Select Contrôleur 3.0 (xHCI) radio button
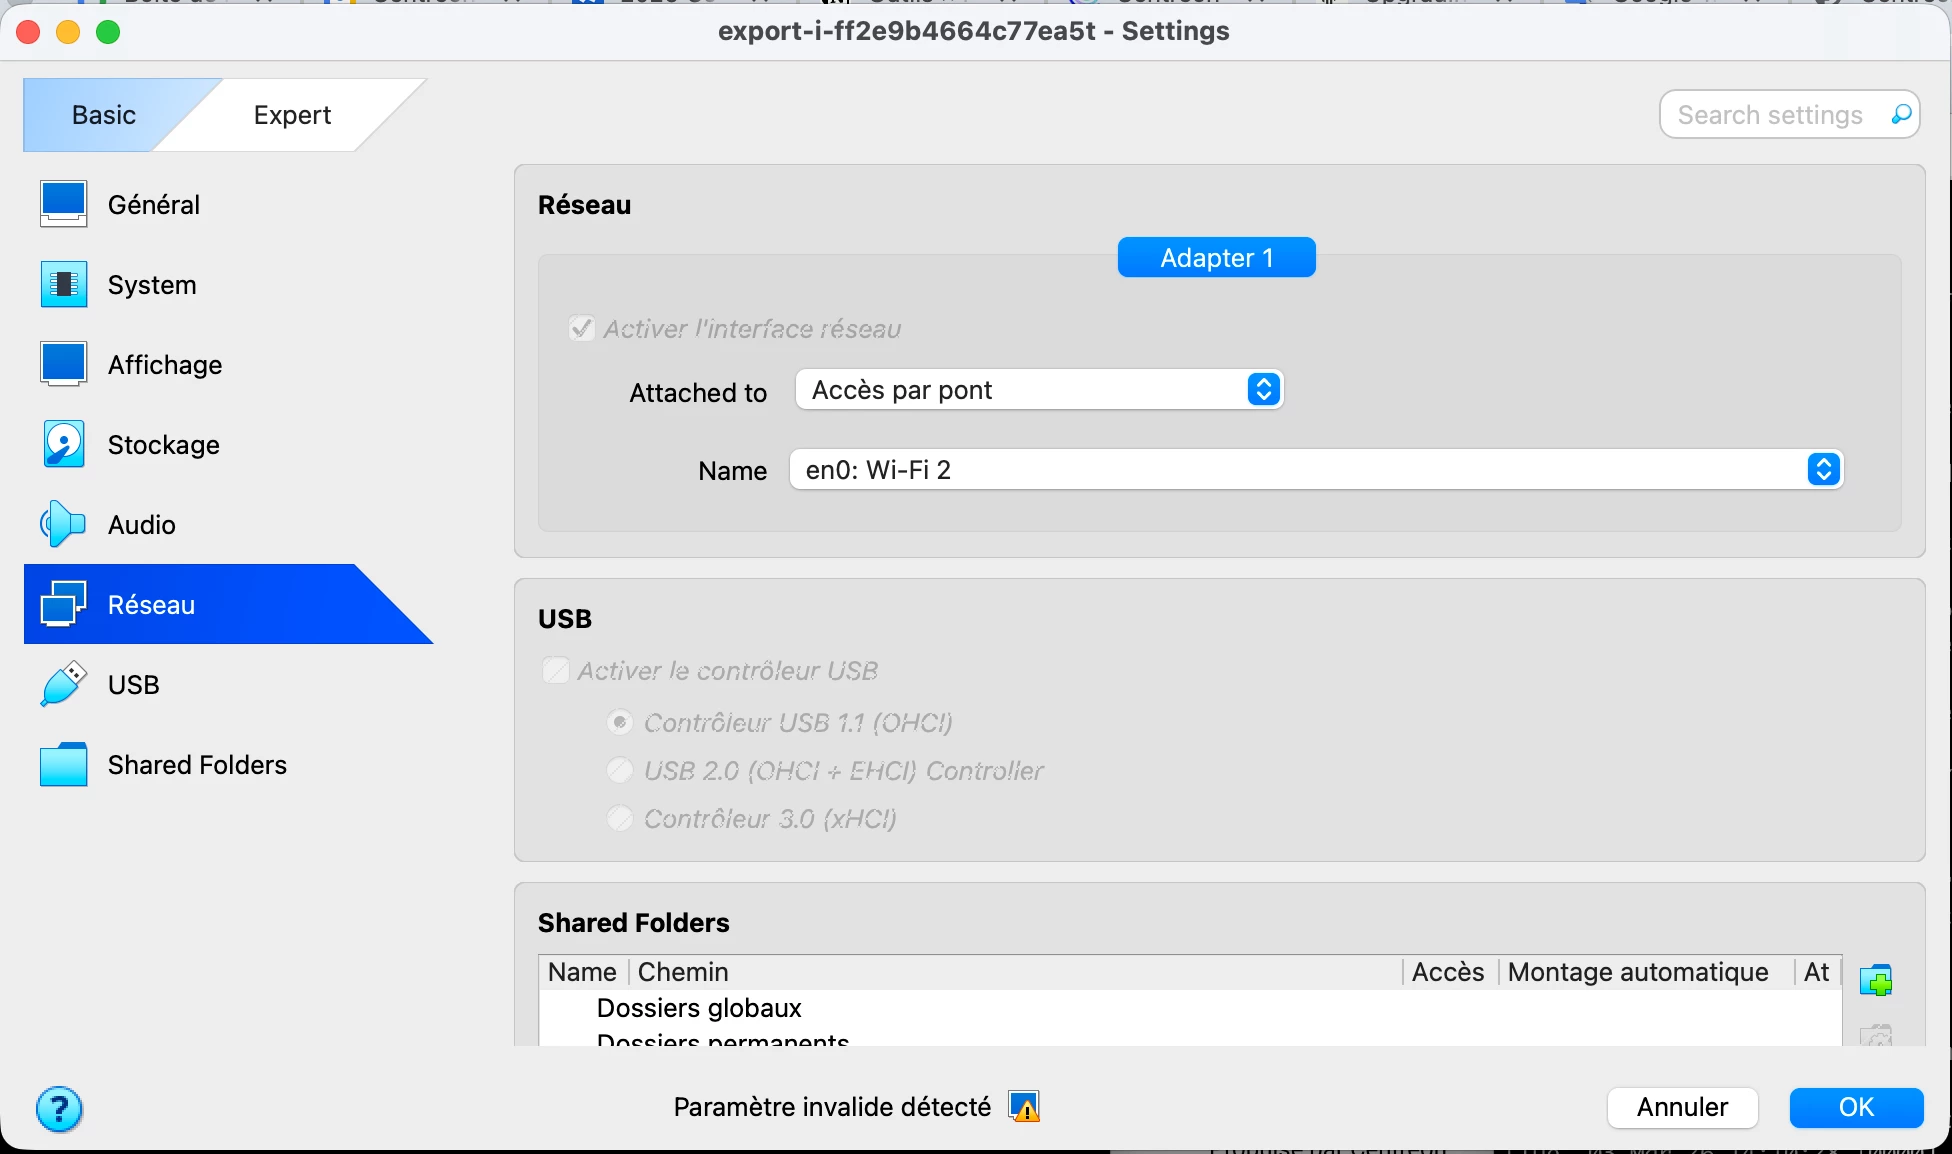1952x1154 pixels. pyautogui.click(x=620, y=818)
